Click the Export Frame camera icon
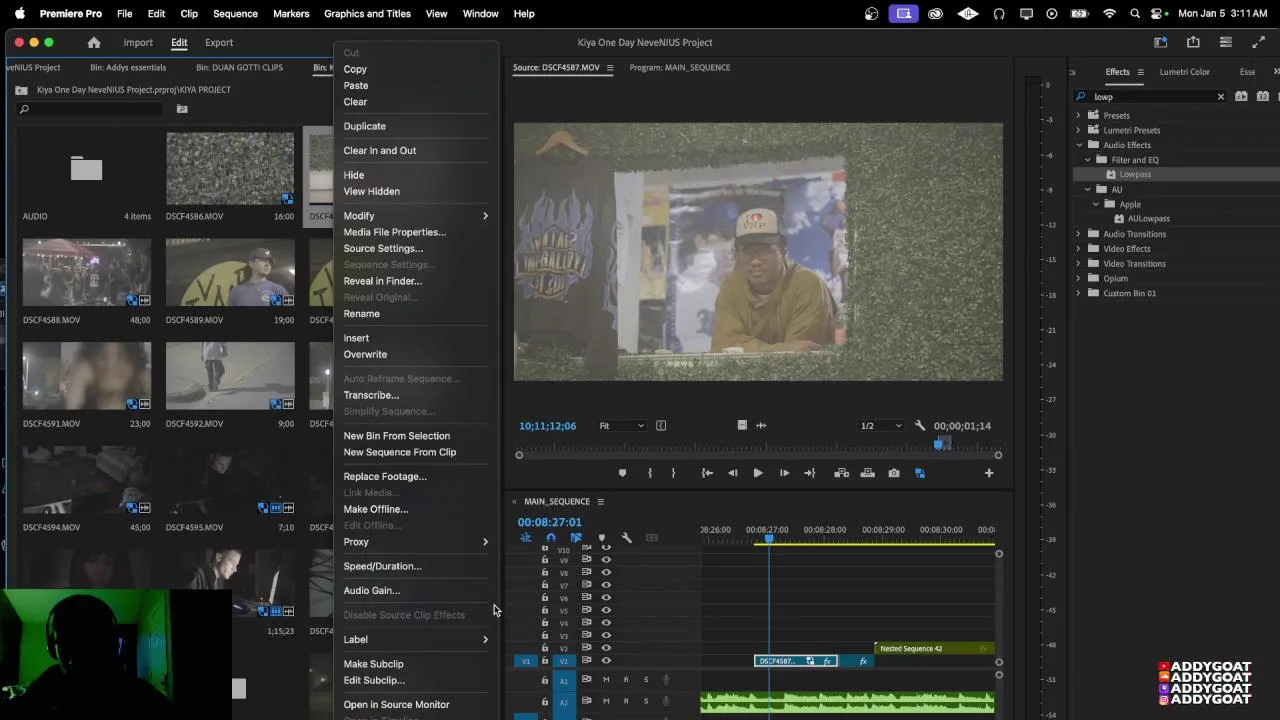The image size is (1280, 720). [x=894, y=473]
